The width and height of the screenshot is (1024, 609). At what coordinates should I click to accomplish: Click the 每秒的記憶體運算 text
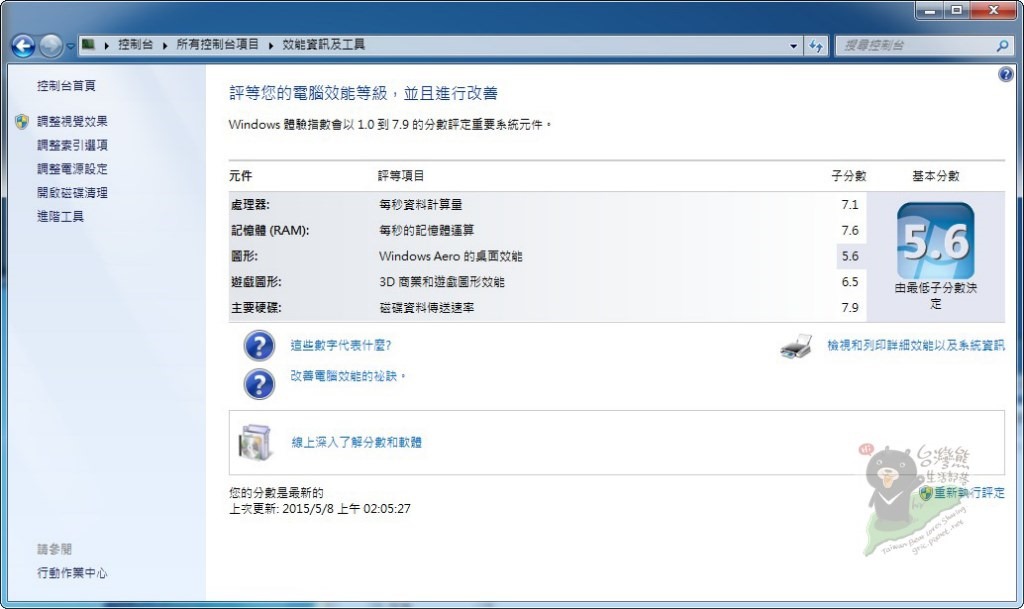(426, 230)
